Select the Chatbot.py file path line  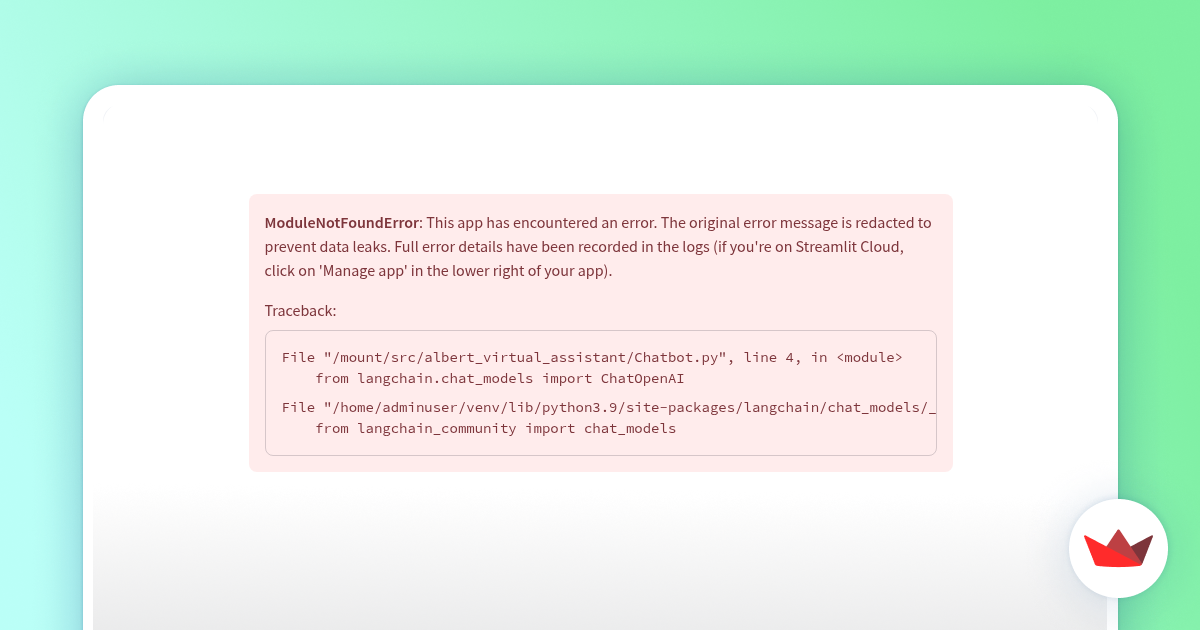click(592, 357)
